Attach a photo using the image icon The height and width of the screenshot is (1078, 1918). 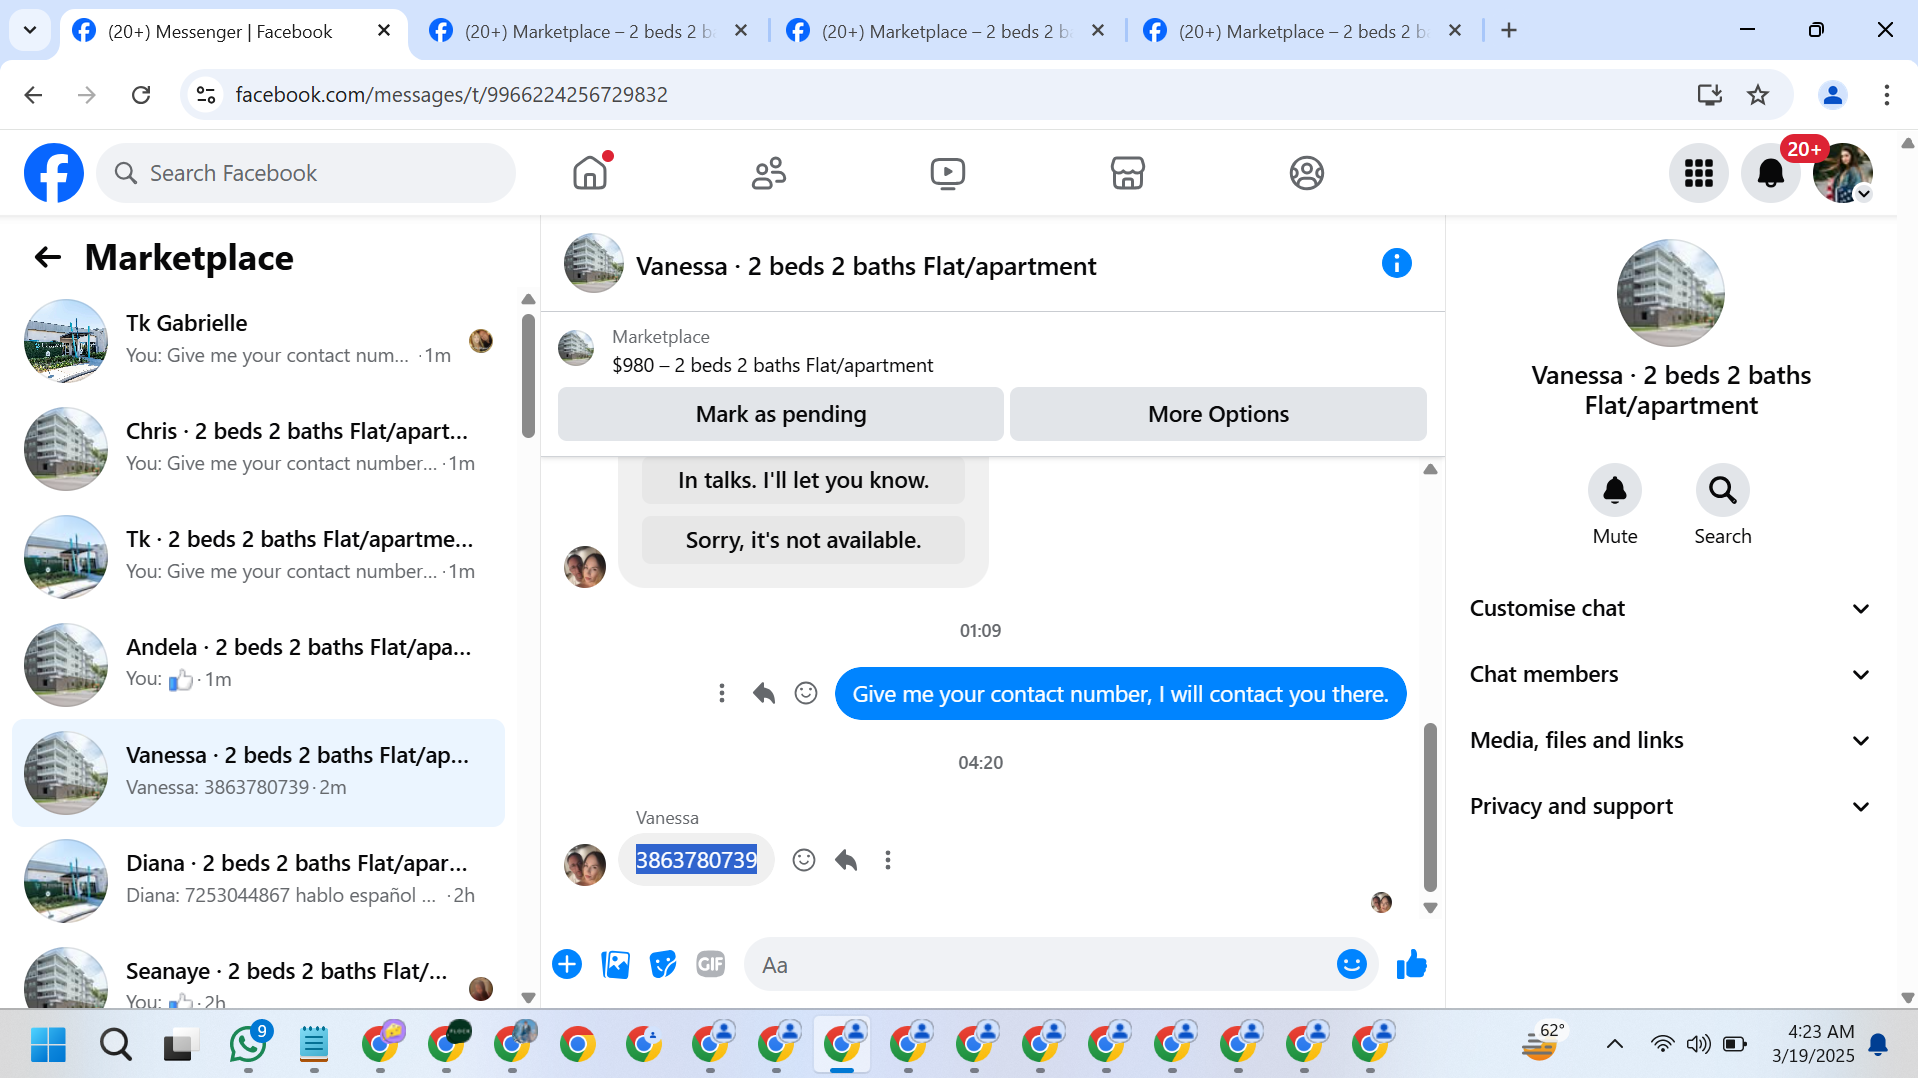(x=615, y=964)
